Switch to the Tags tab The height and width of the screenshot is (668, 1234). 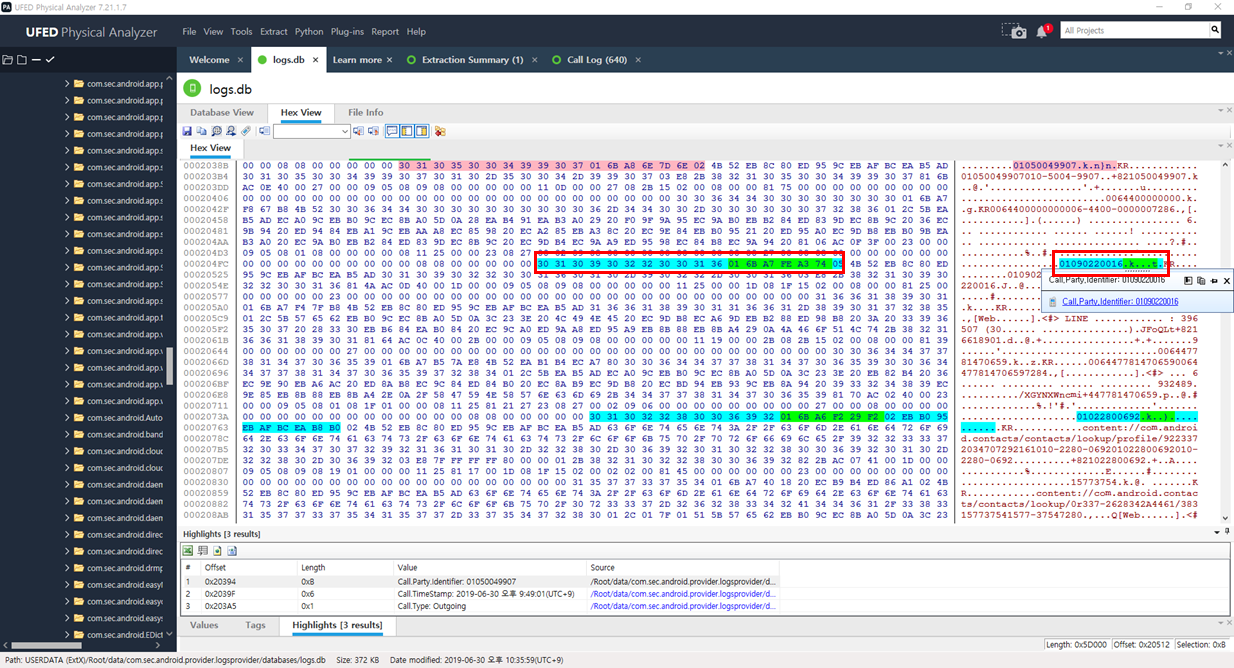(255, 625)
